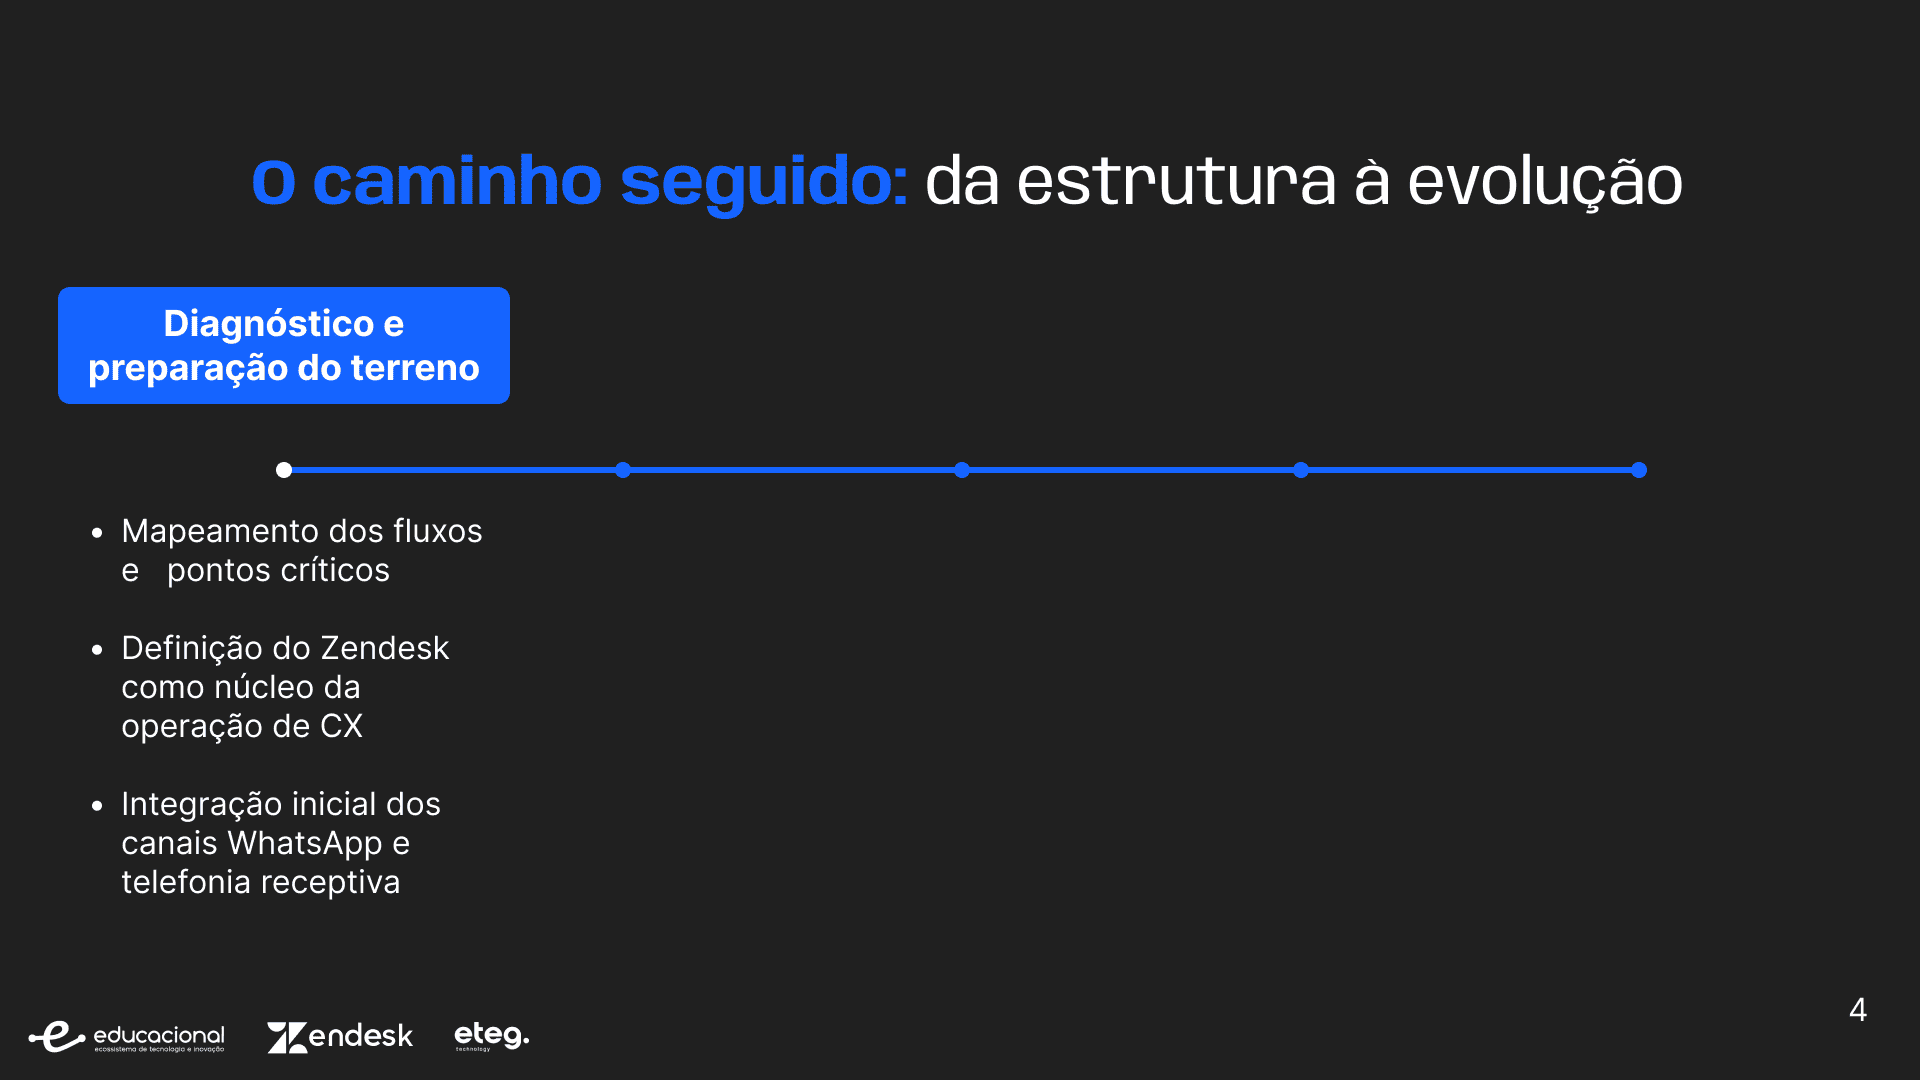Click 'operação de CX' in the second bullet
The width and height of the screenshot is (1920, 1080).
[242, 727]
